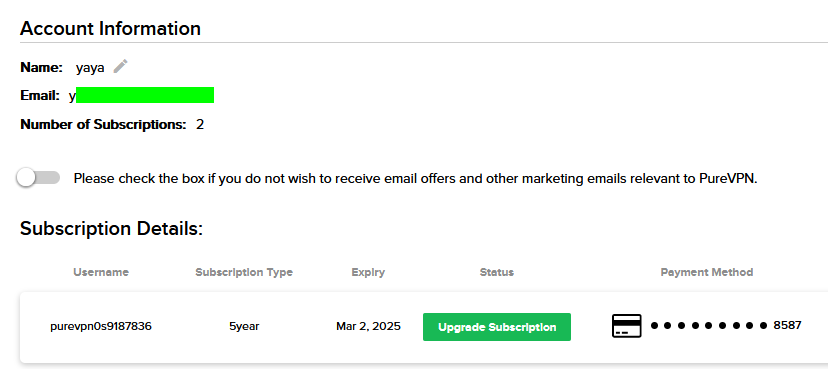The image size is (828, 369).
Task: Click the green redacted email field
Action: click(x=145, y=95)
